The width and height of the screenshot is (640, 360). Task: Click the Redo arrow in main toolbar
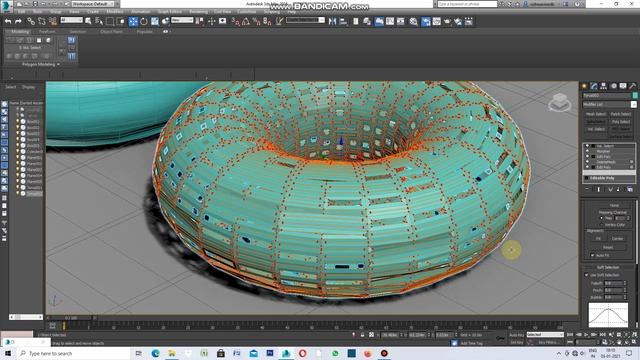coord(18,21)
